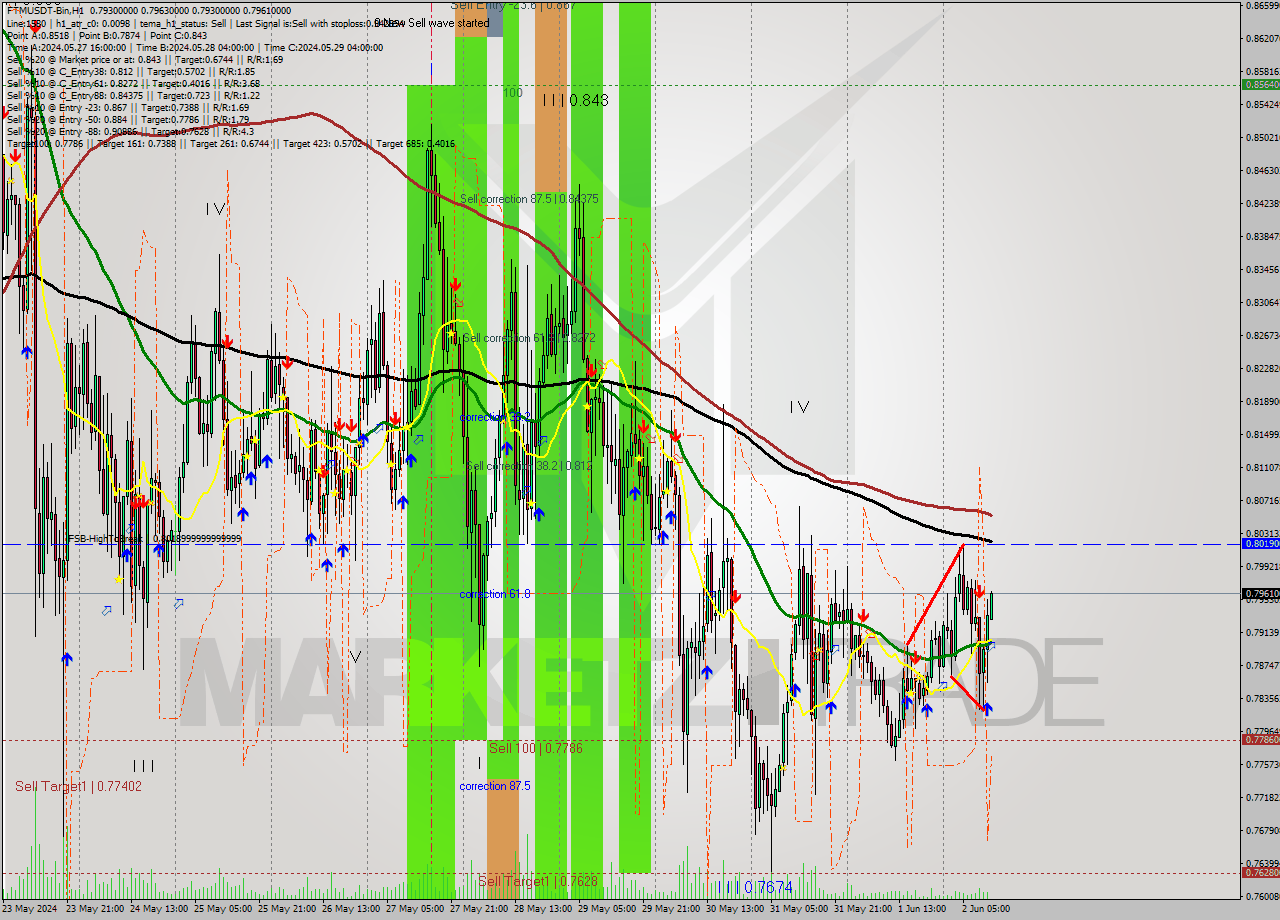Screen dimensions: 1280x920
Task: Click the FTMUSDT-Bin,H1 symbol title text
Action: [x=45, y=10]
